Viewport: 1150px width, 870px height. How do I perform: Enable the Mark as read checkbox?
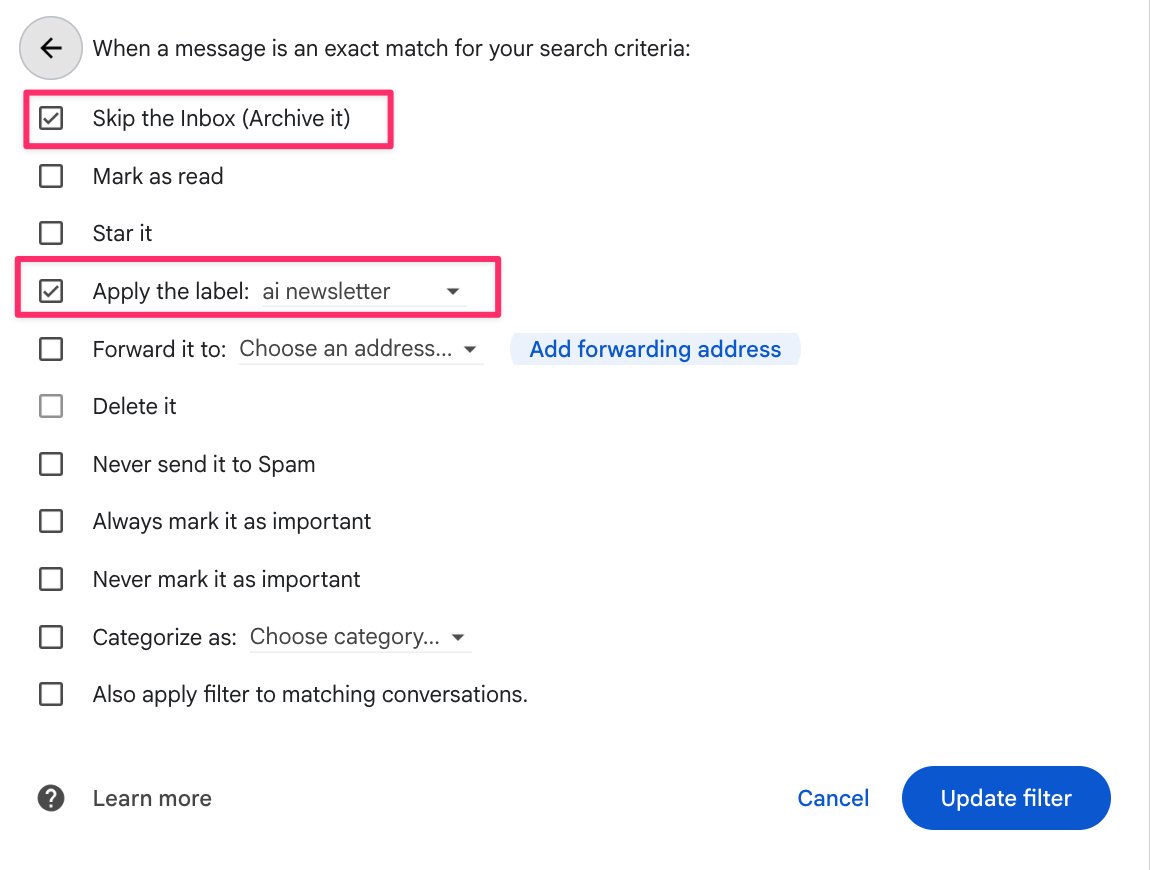pos(51,176)
